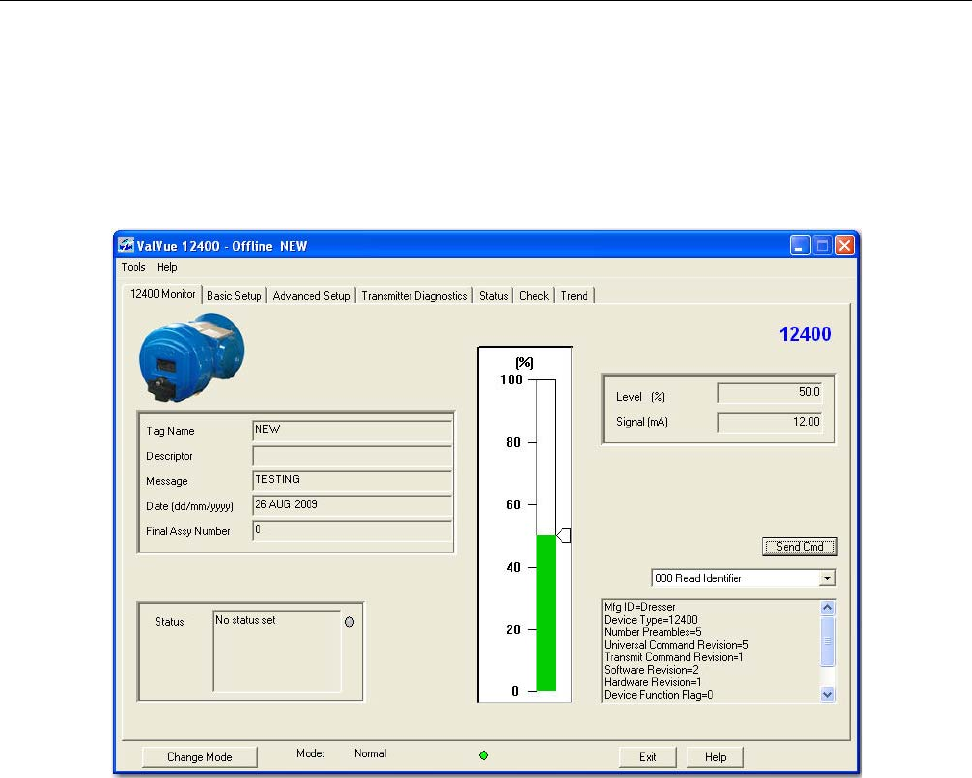Image resolution: width=972 pixels, height=778 pixels.
Task: Click the level gauge pointer marker
Action: click(x=563, y=535)
